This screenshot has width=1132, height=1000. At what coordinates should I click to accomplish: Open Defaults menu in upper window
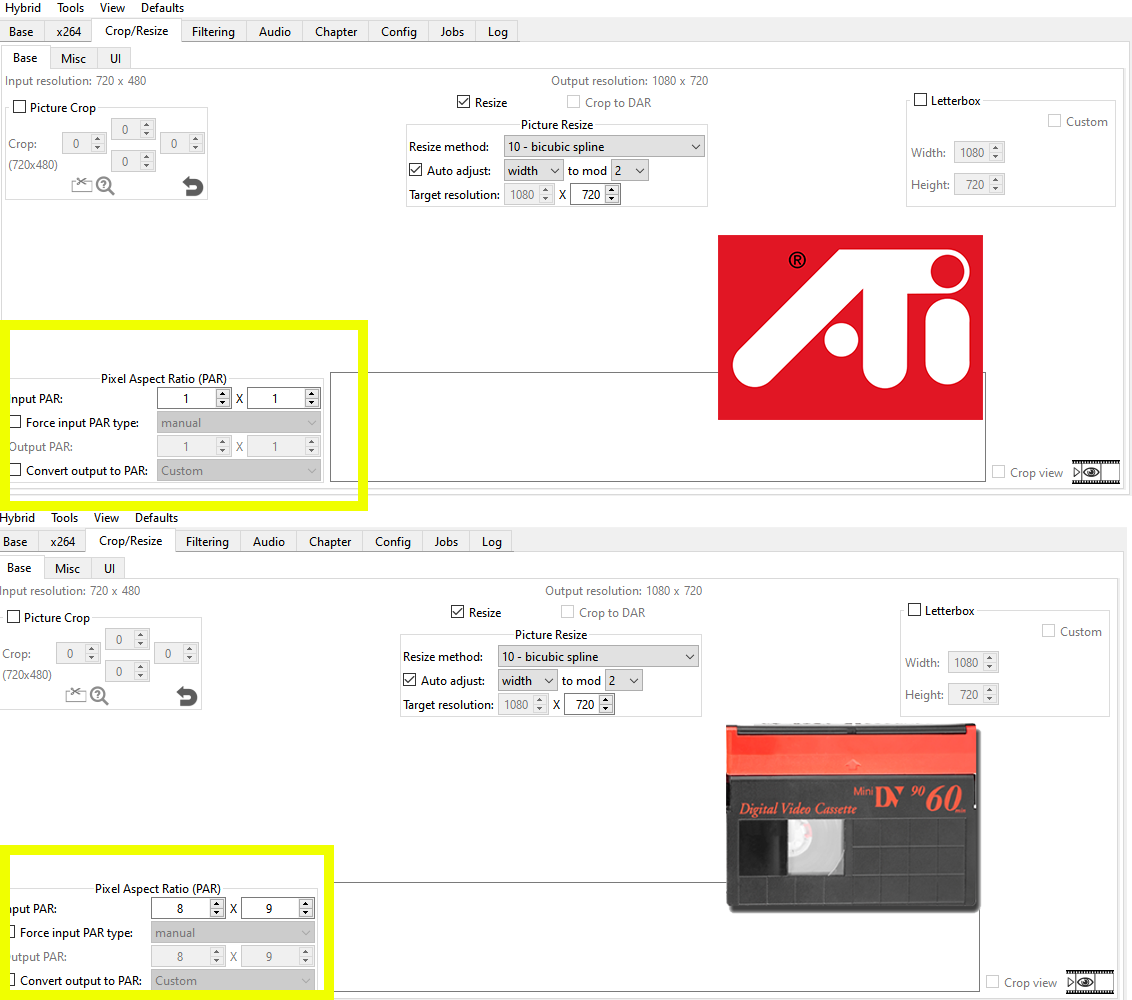[x=162, y=8]
